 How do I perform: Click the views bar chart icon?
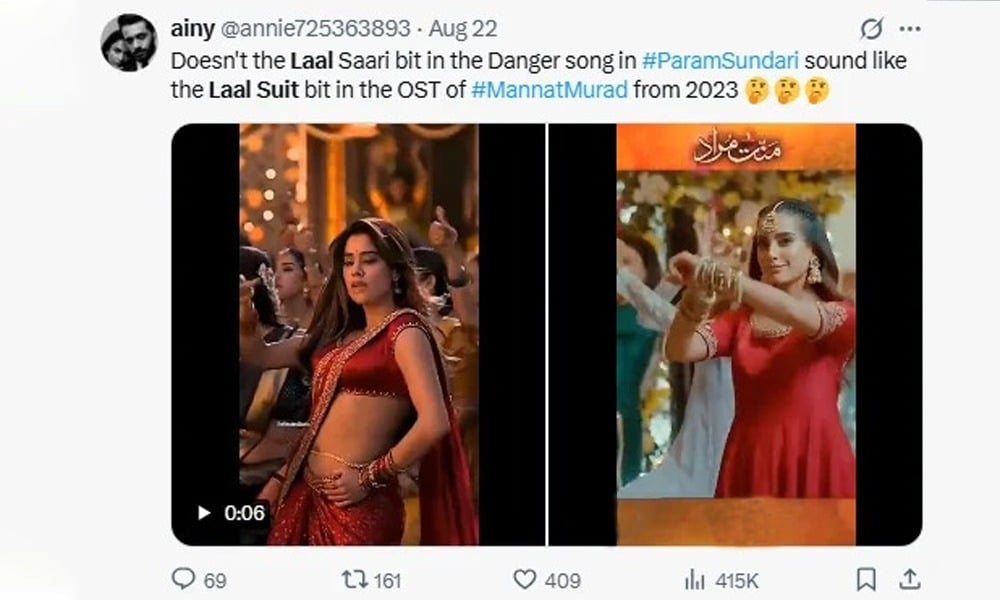pos(693,579)
